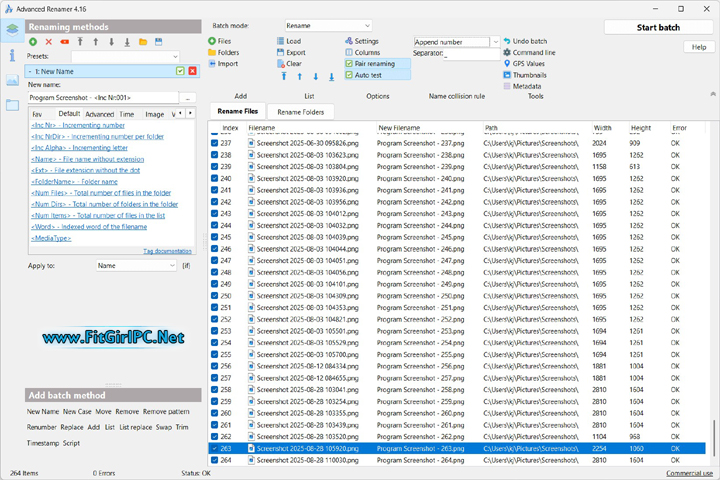Click the save preset floppy icon

coord(159,42)
